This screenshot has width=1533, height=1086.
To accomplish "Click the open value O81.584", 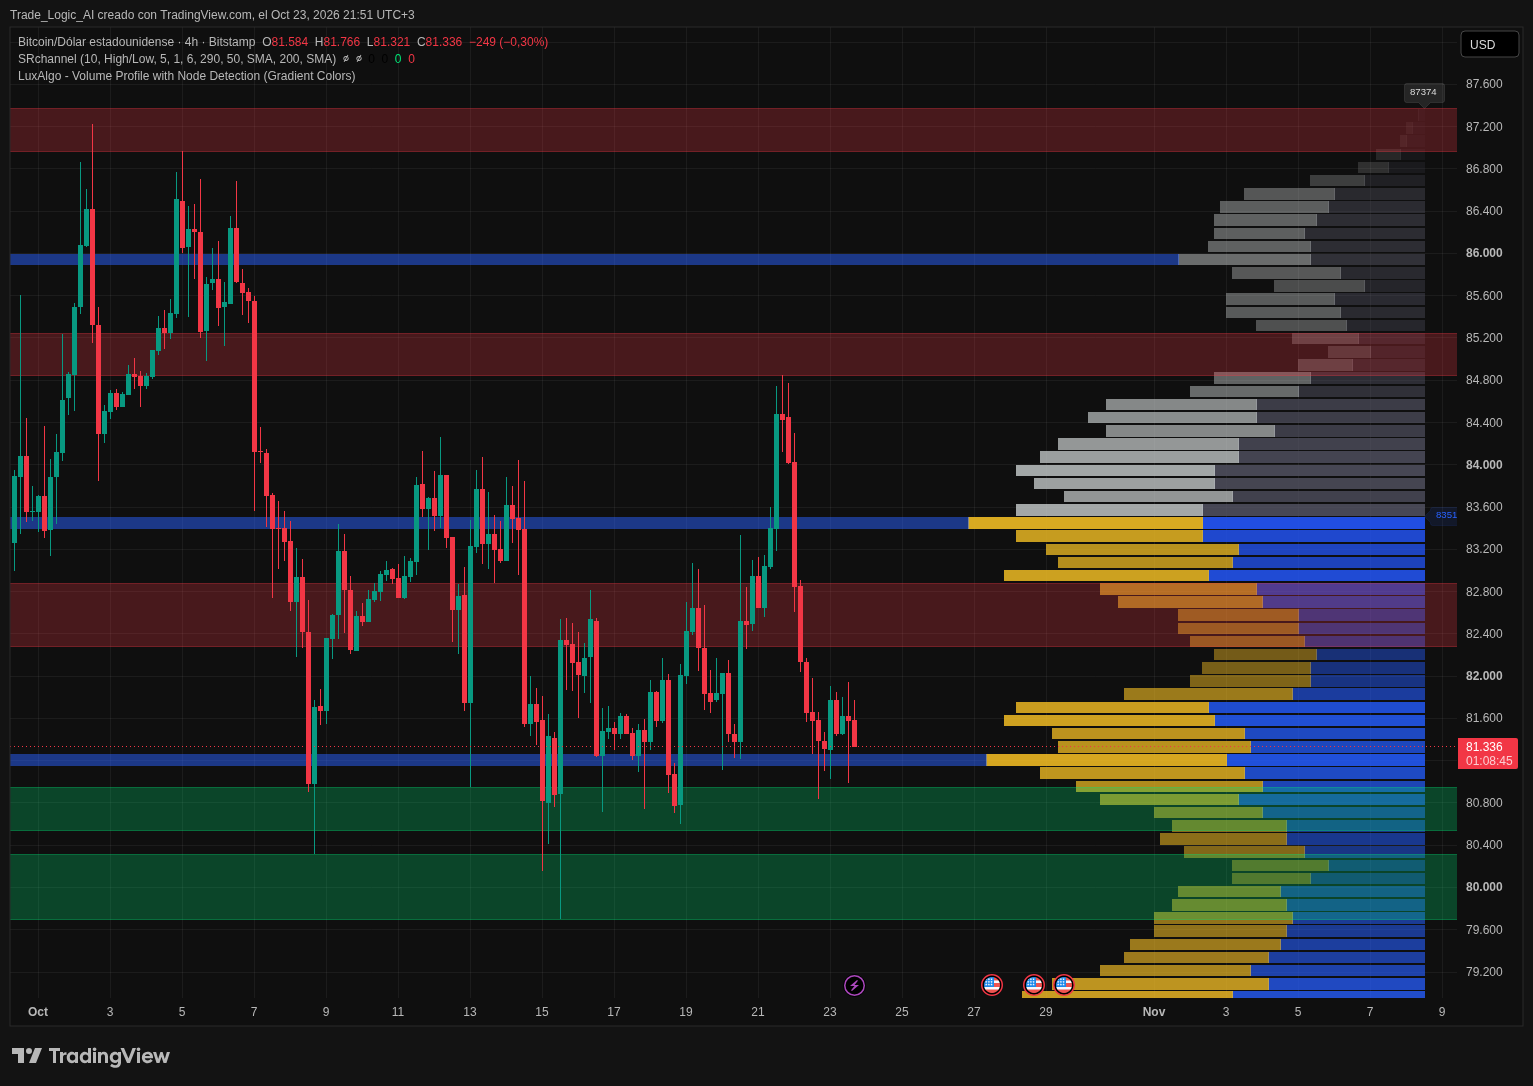I will tap(285, 42).
